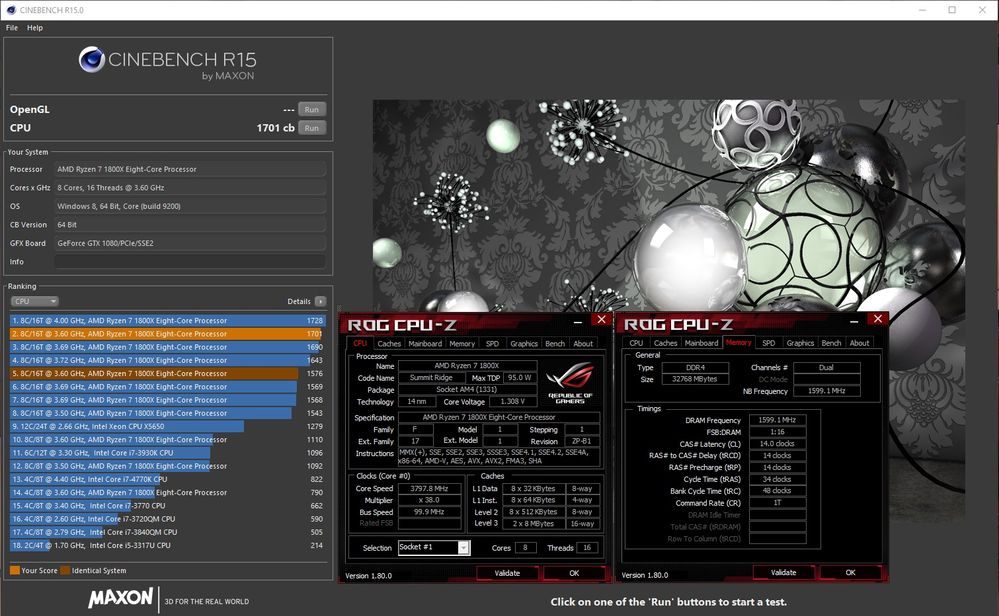Screen dimensions: 999x616
Task: Run the CPU benchmark test
Action: click(x=312, y=128)
